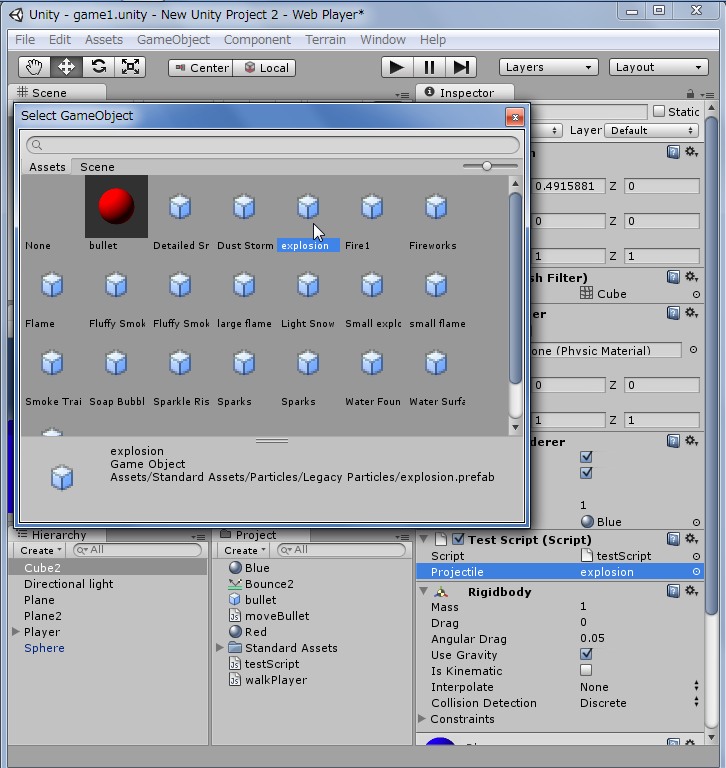Click the thumbnail size slider

point(487,166)
